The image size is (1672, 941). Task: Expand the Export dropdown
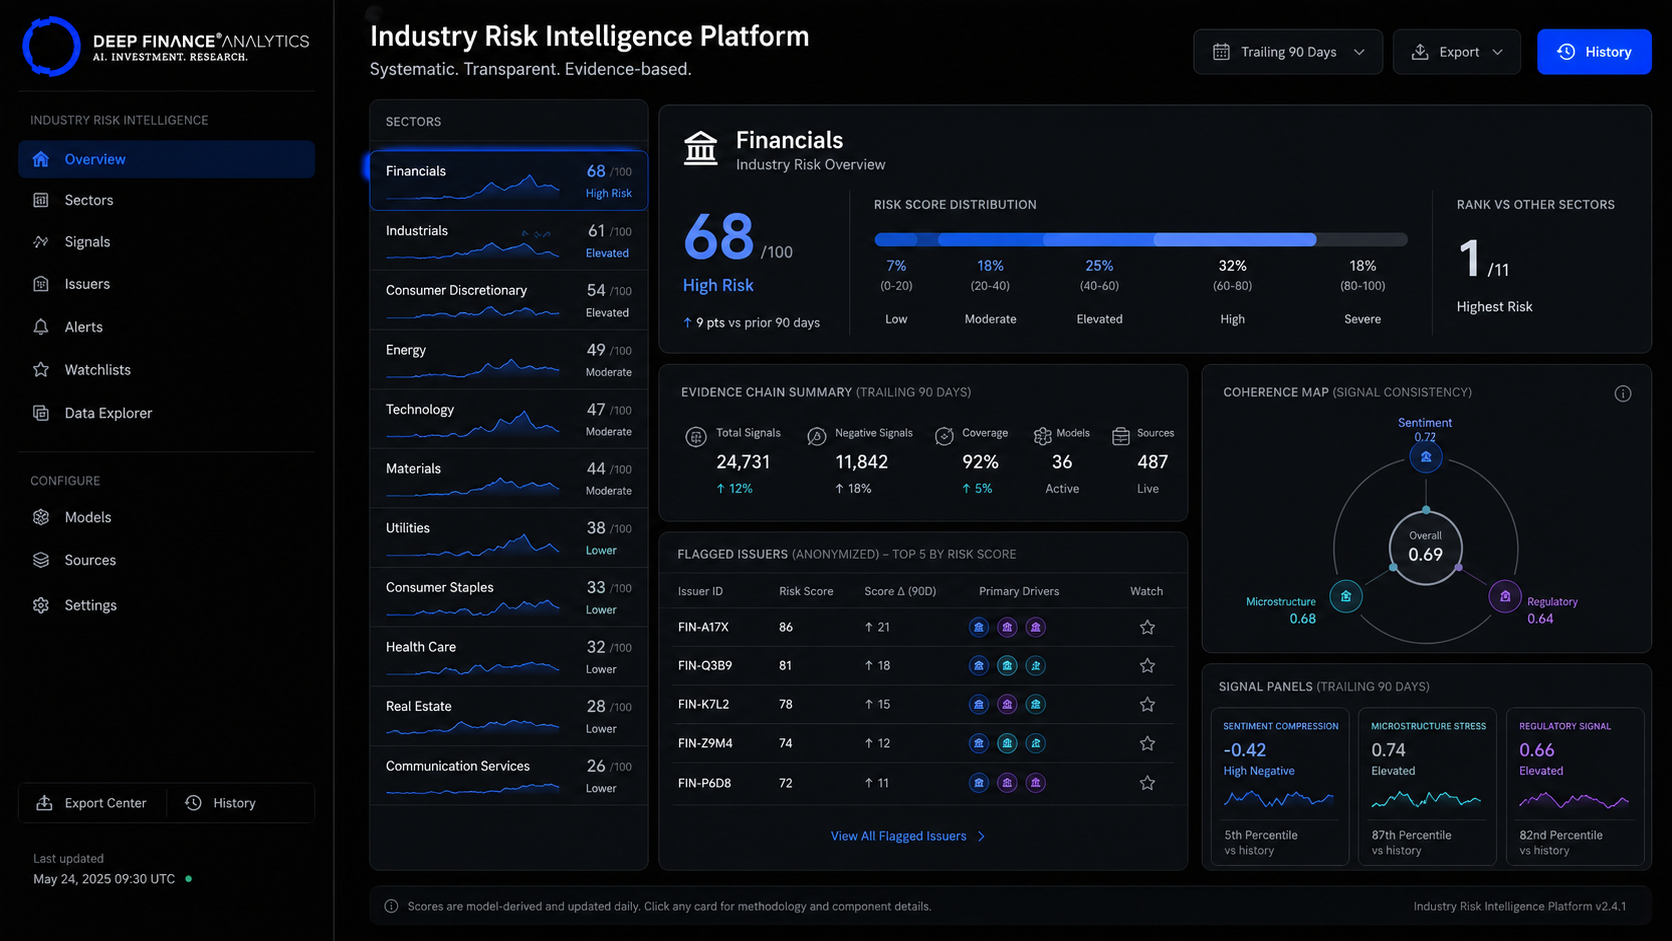tap(1457, 52)
